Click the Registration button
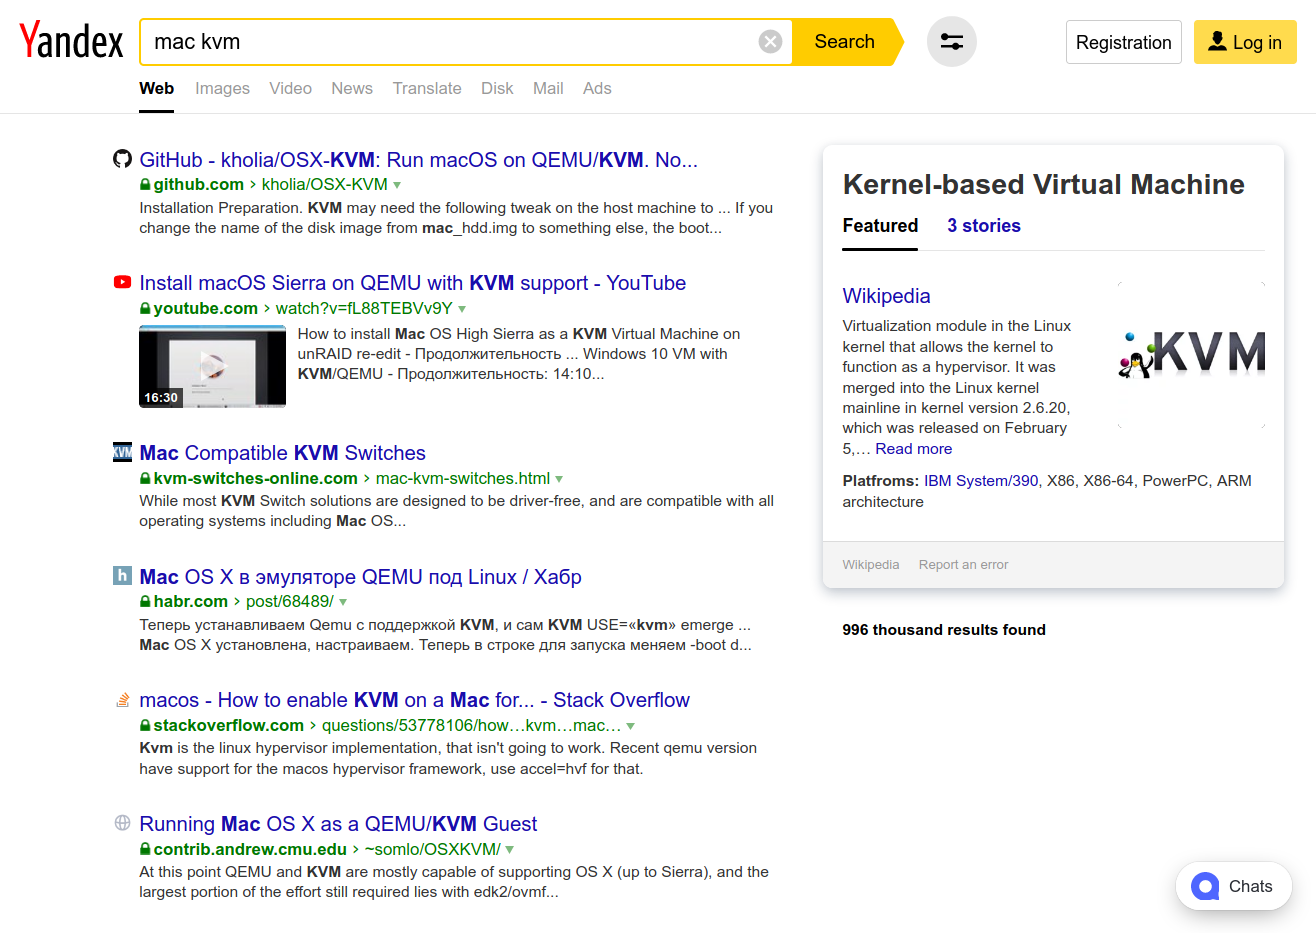Image resolution: width=1316 pixels, height=933 pixels. [x=1124, y=42]
